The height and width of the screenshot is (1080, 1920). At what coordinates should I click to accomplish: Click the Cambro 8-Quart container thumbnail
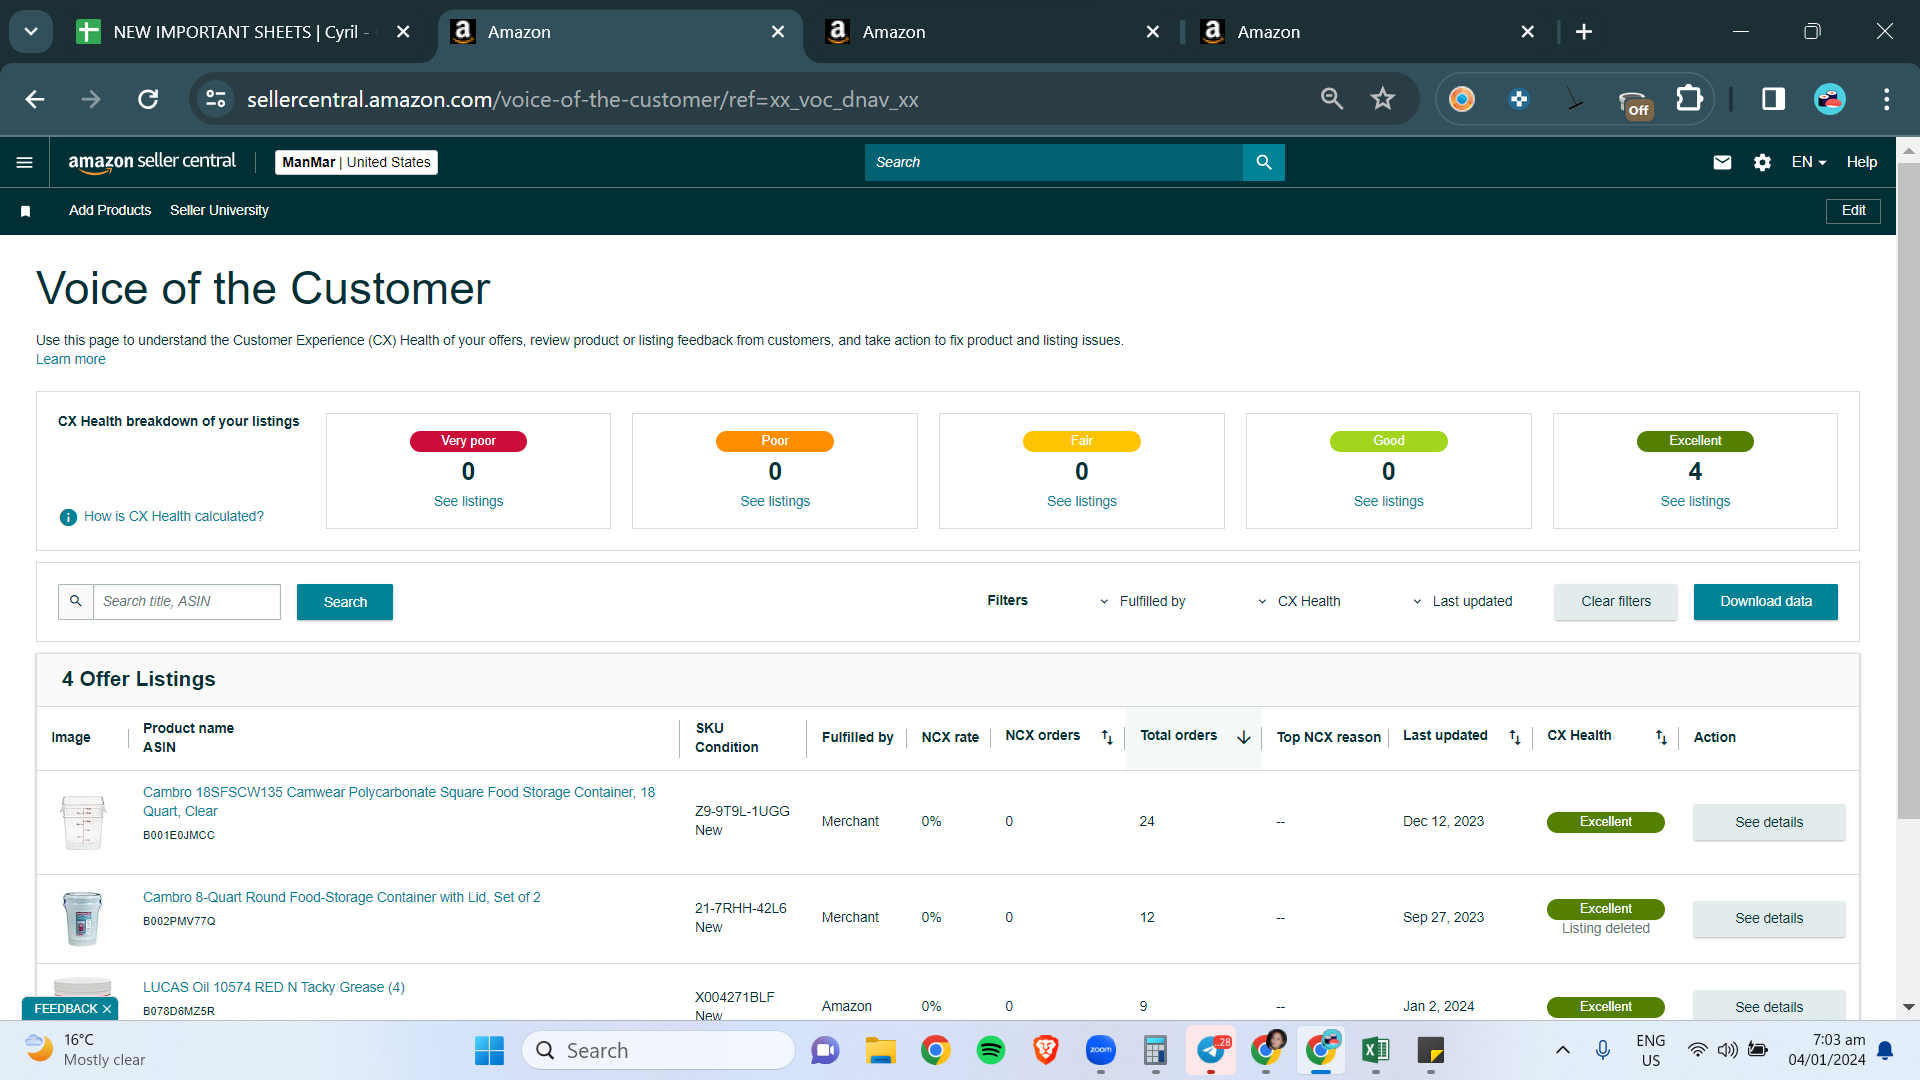click(x=83, y=918)
